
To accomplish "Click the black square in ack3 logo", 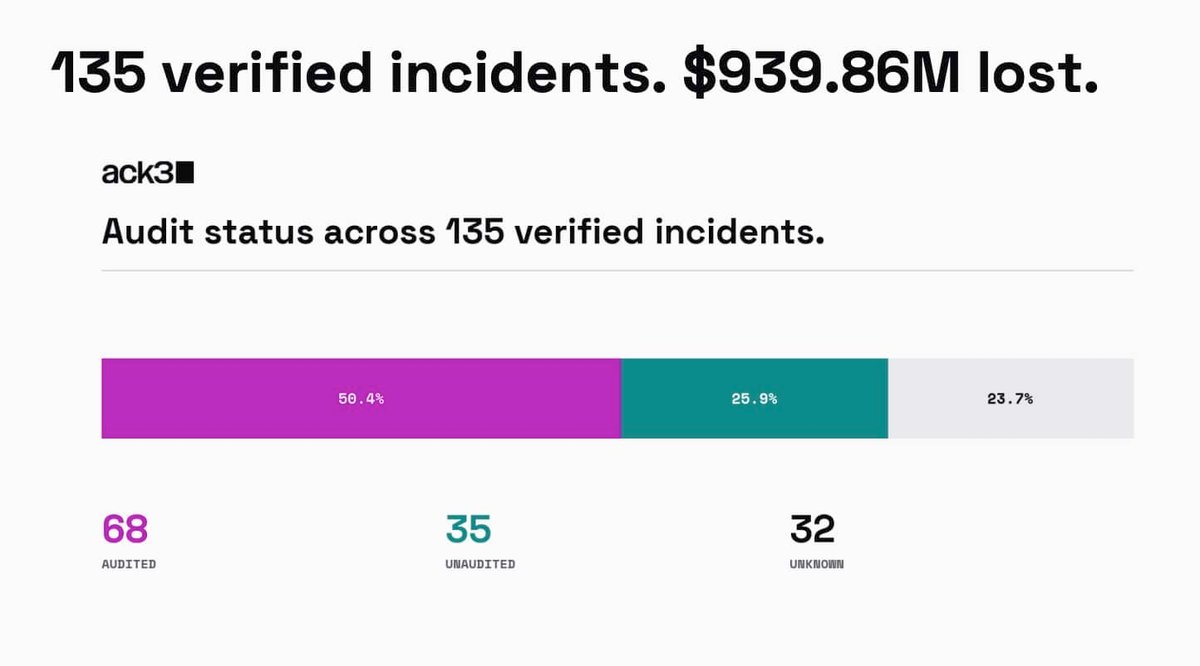I will coord(185,173).
